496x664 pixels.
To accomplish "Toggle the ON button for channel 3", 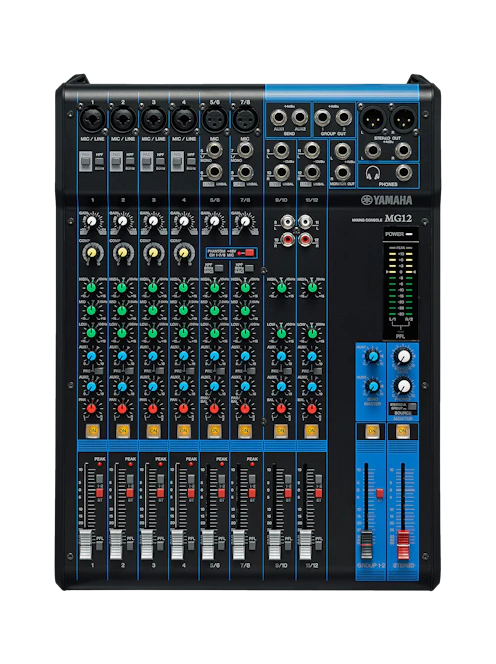I will pos(153,431).
